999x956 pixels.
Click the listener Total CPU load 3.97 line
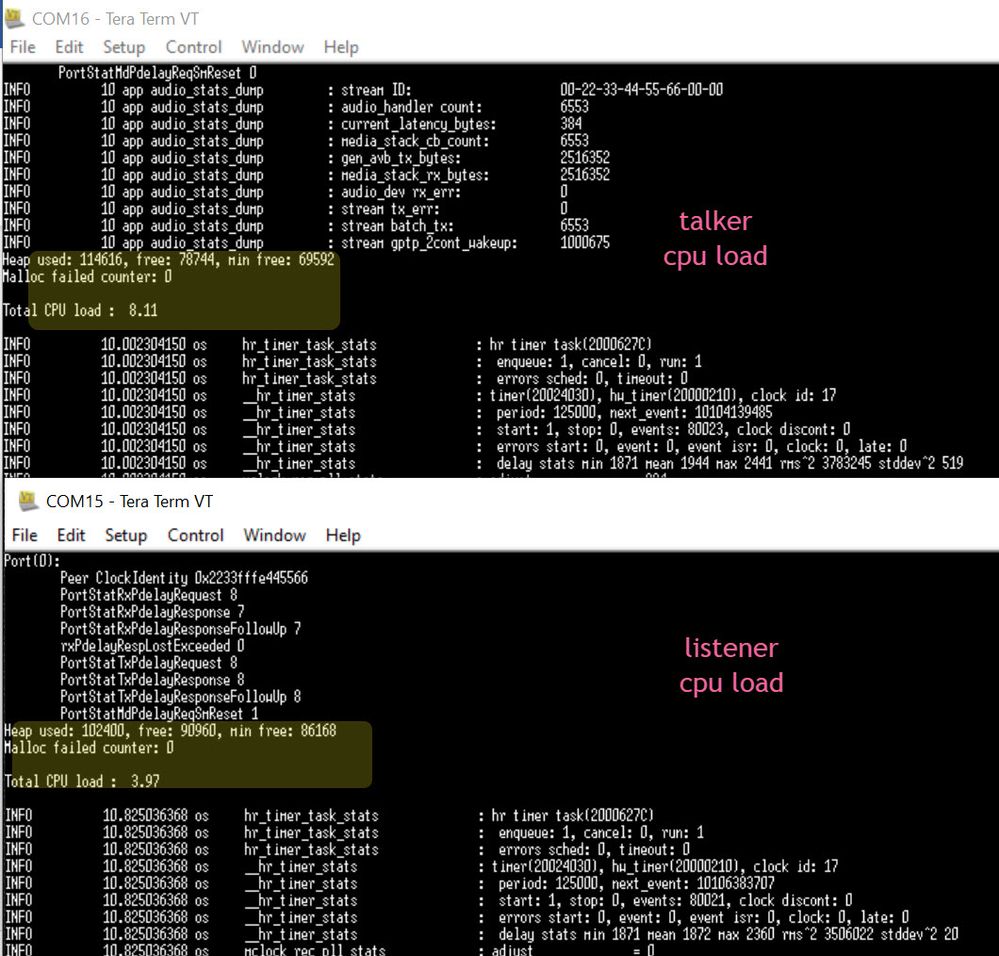[82, 781]
